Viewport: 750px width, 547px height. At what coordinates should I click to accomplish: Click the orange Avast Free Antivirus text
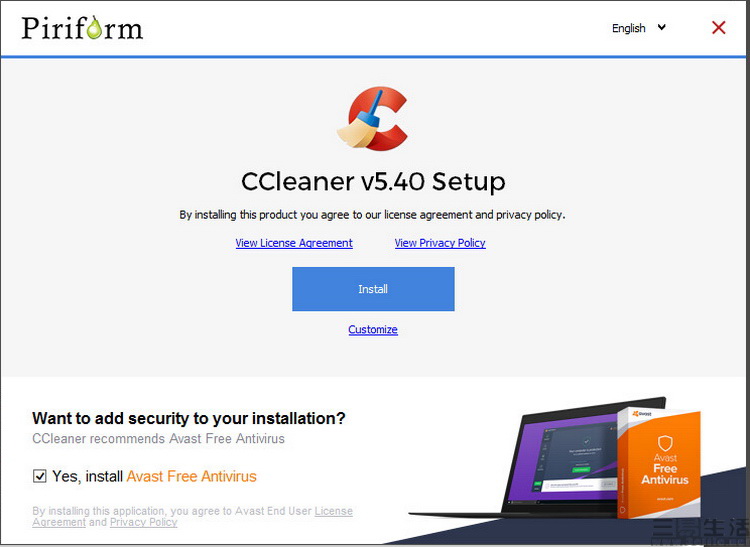click(191, 476)
